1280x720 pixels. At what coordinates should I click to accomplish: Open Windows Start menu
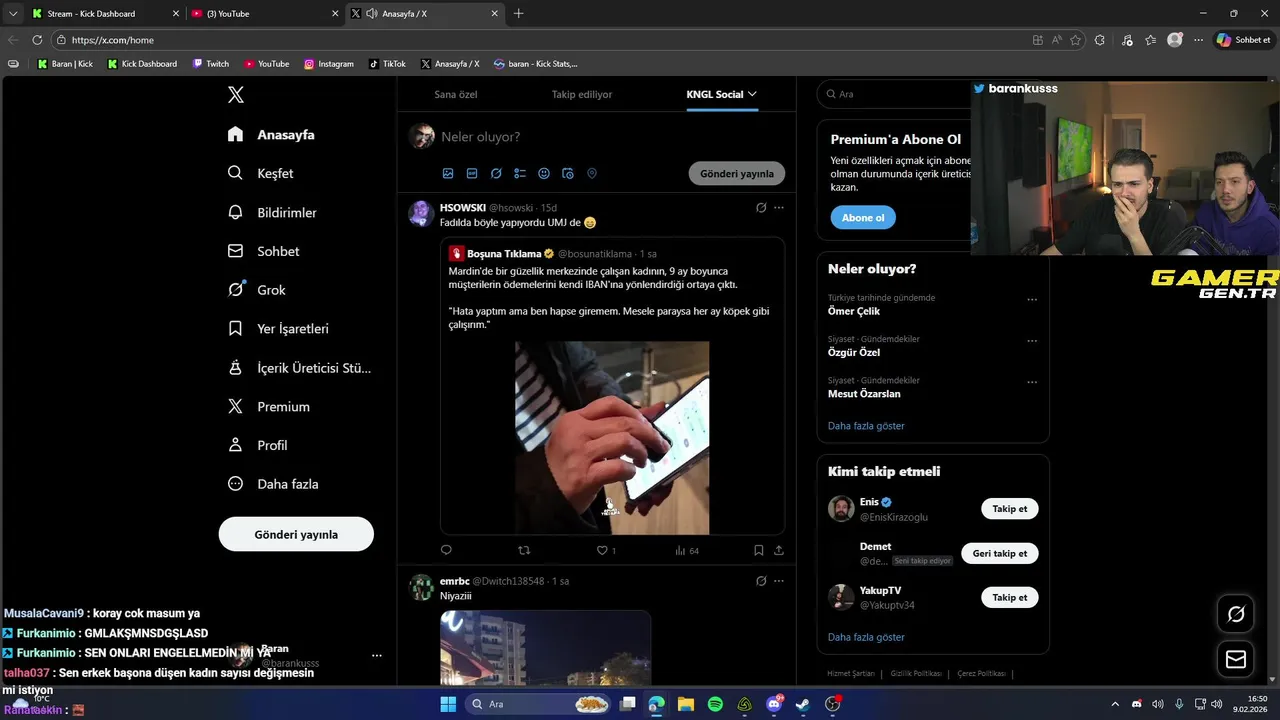[448, 704]
